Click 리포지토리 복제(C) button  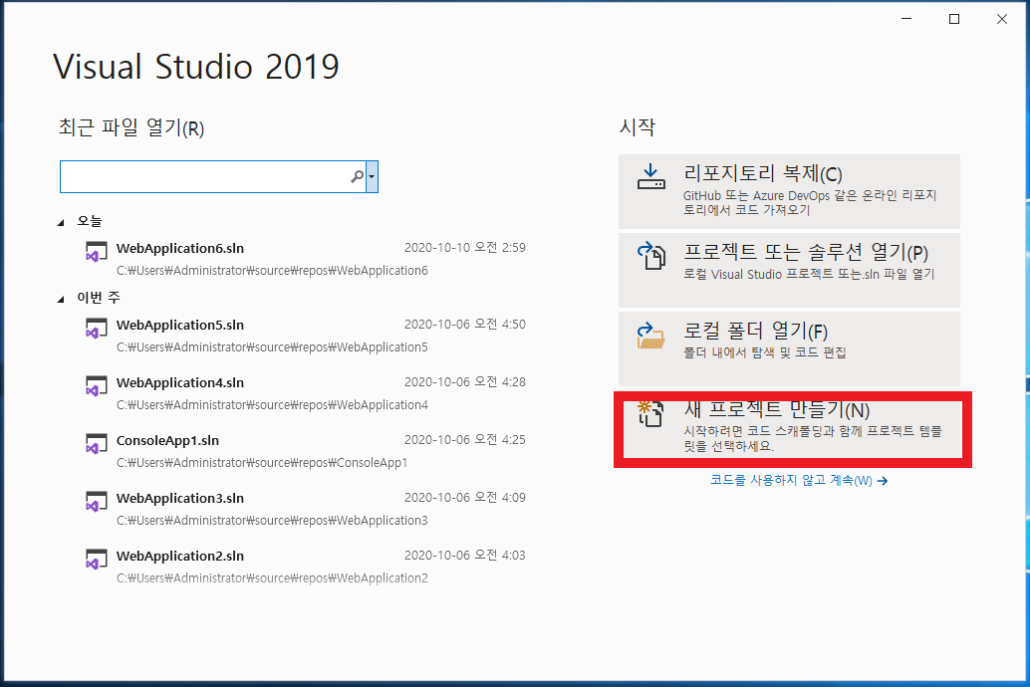[x=789, y=191]
